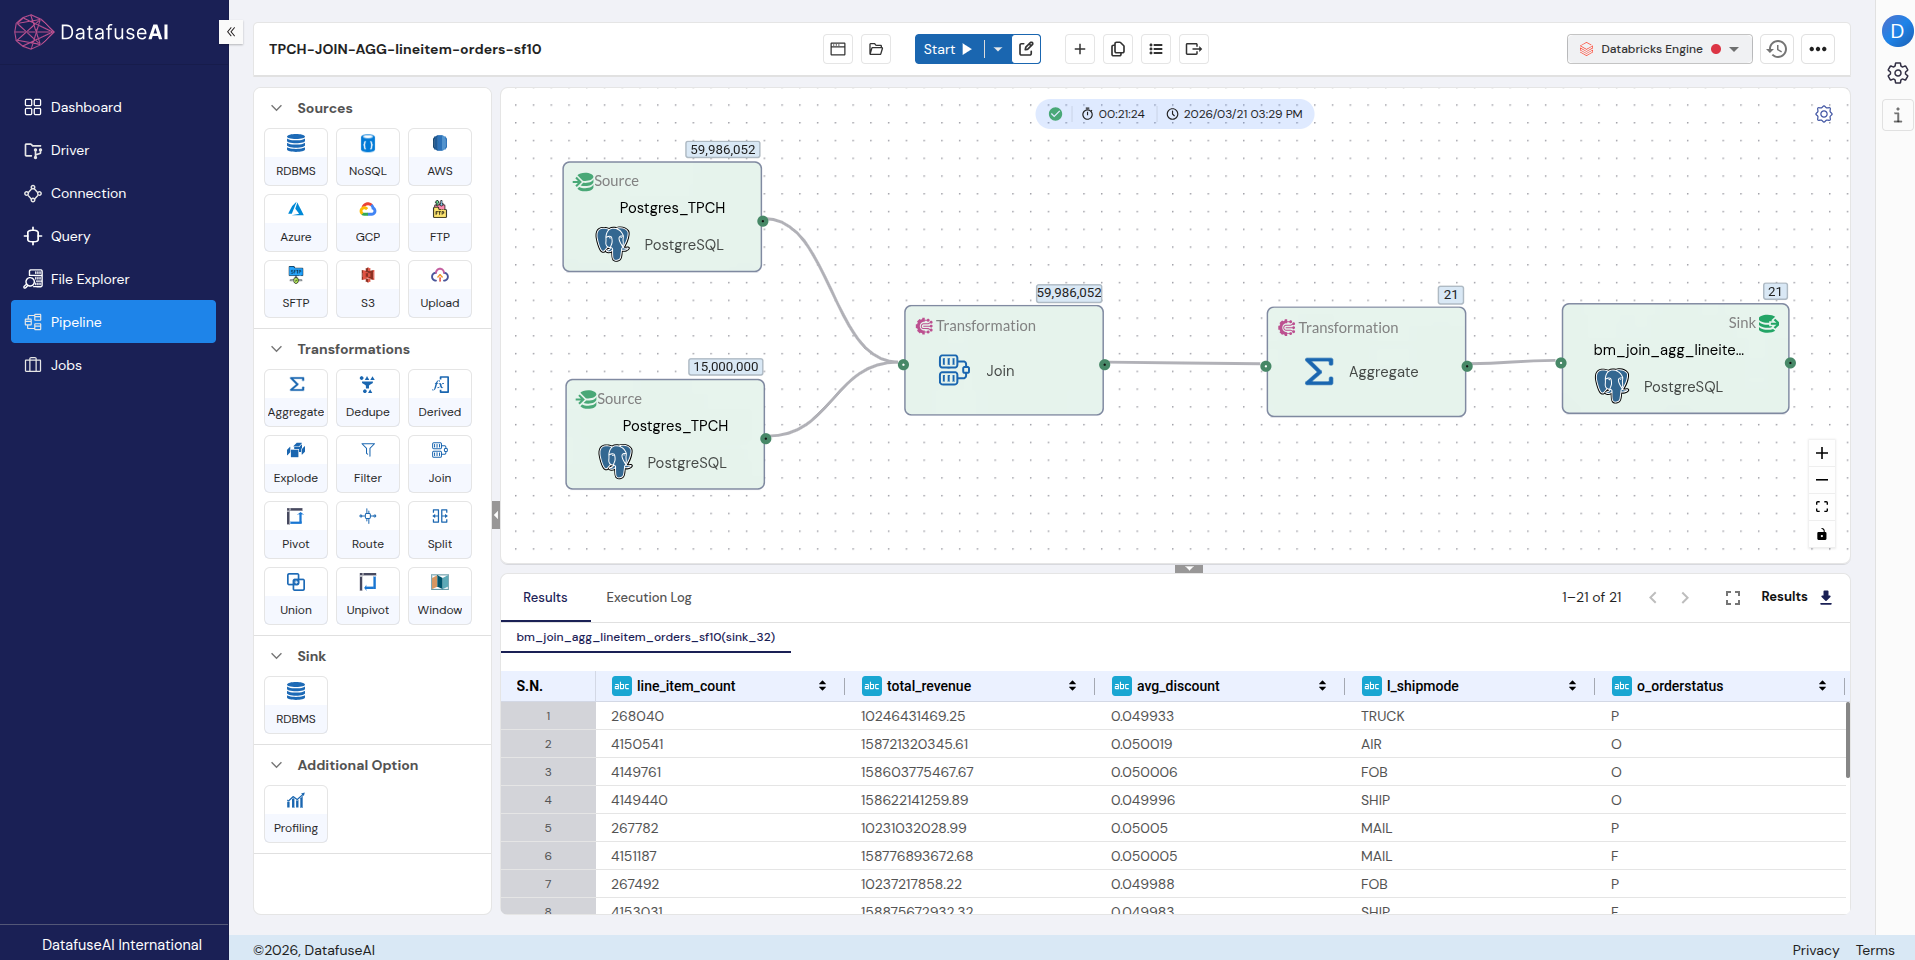Select the Join transformation node on canvas
This screenshot has height=960, width=1915.
1004,360
